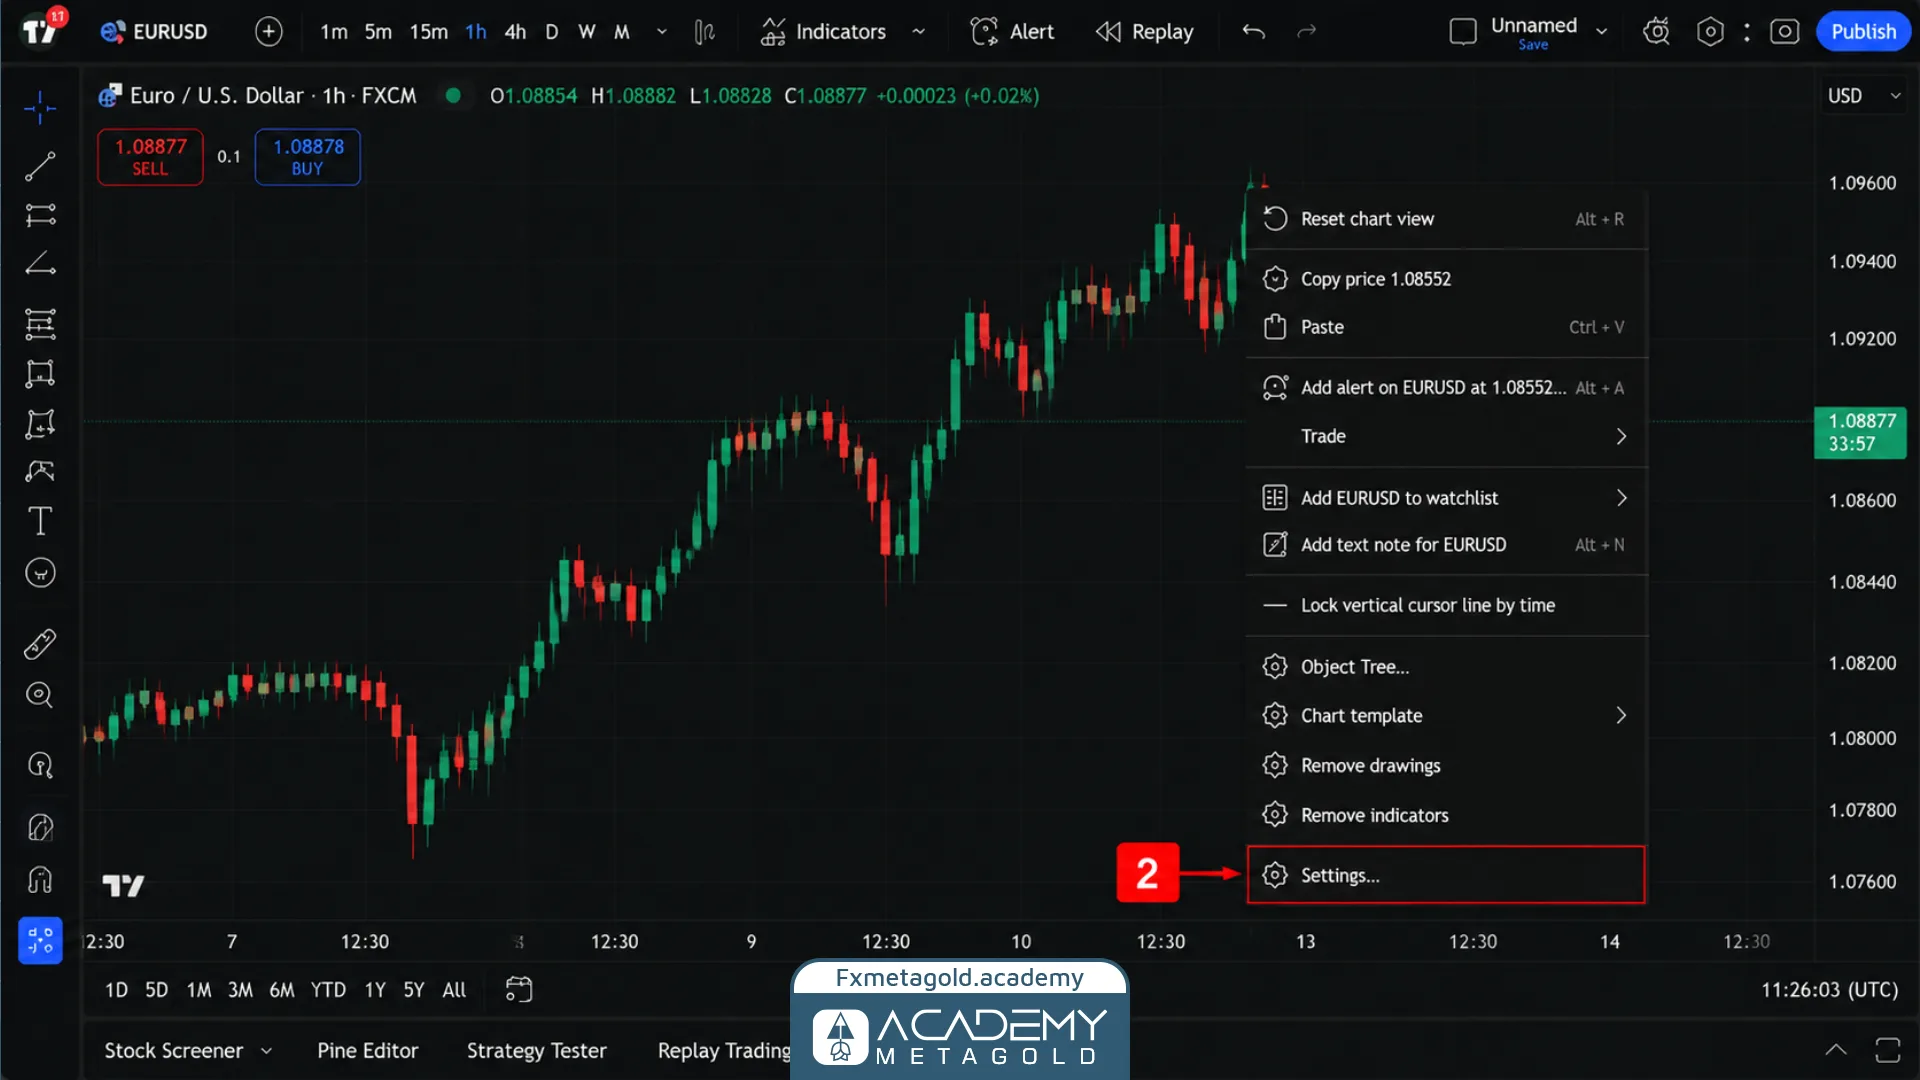Viewport: 1920px width, 1080px height.
Task: Expand the Chart template submenu
Action: tap(1446, 716)
